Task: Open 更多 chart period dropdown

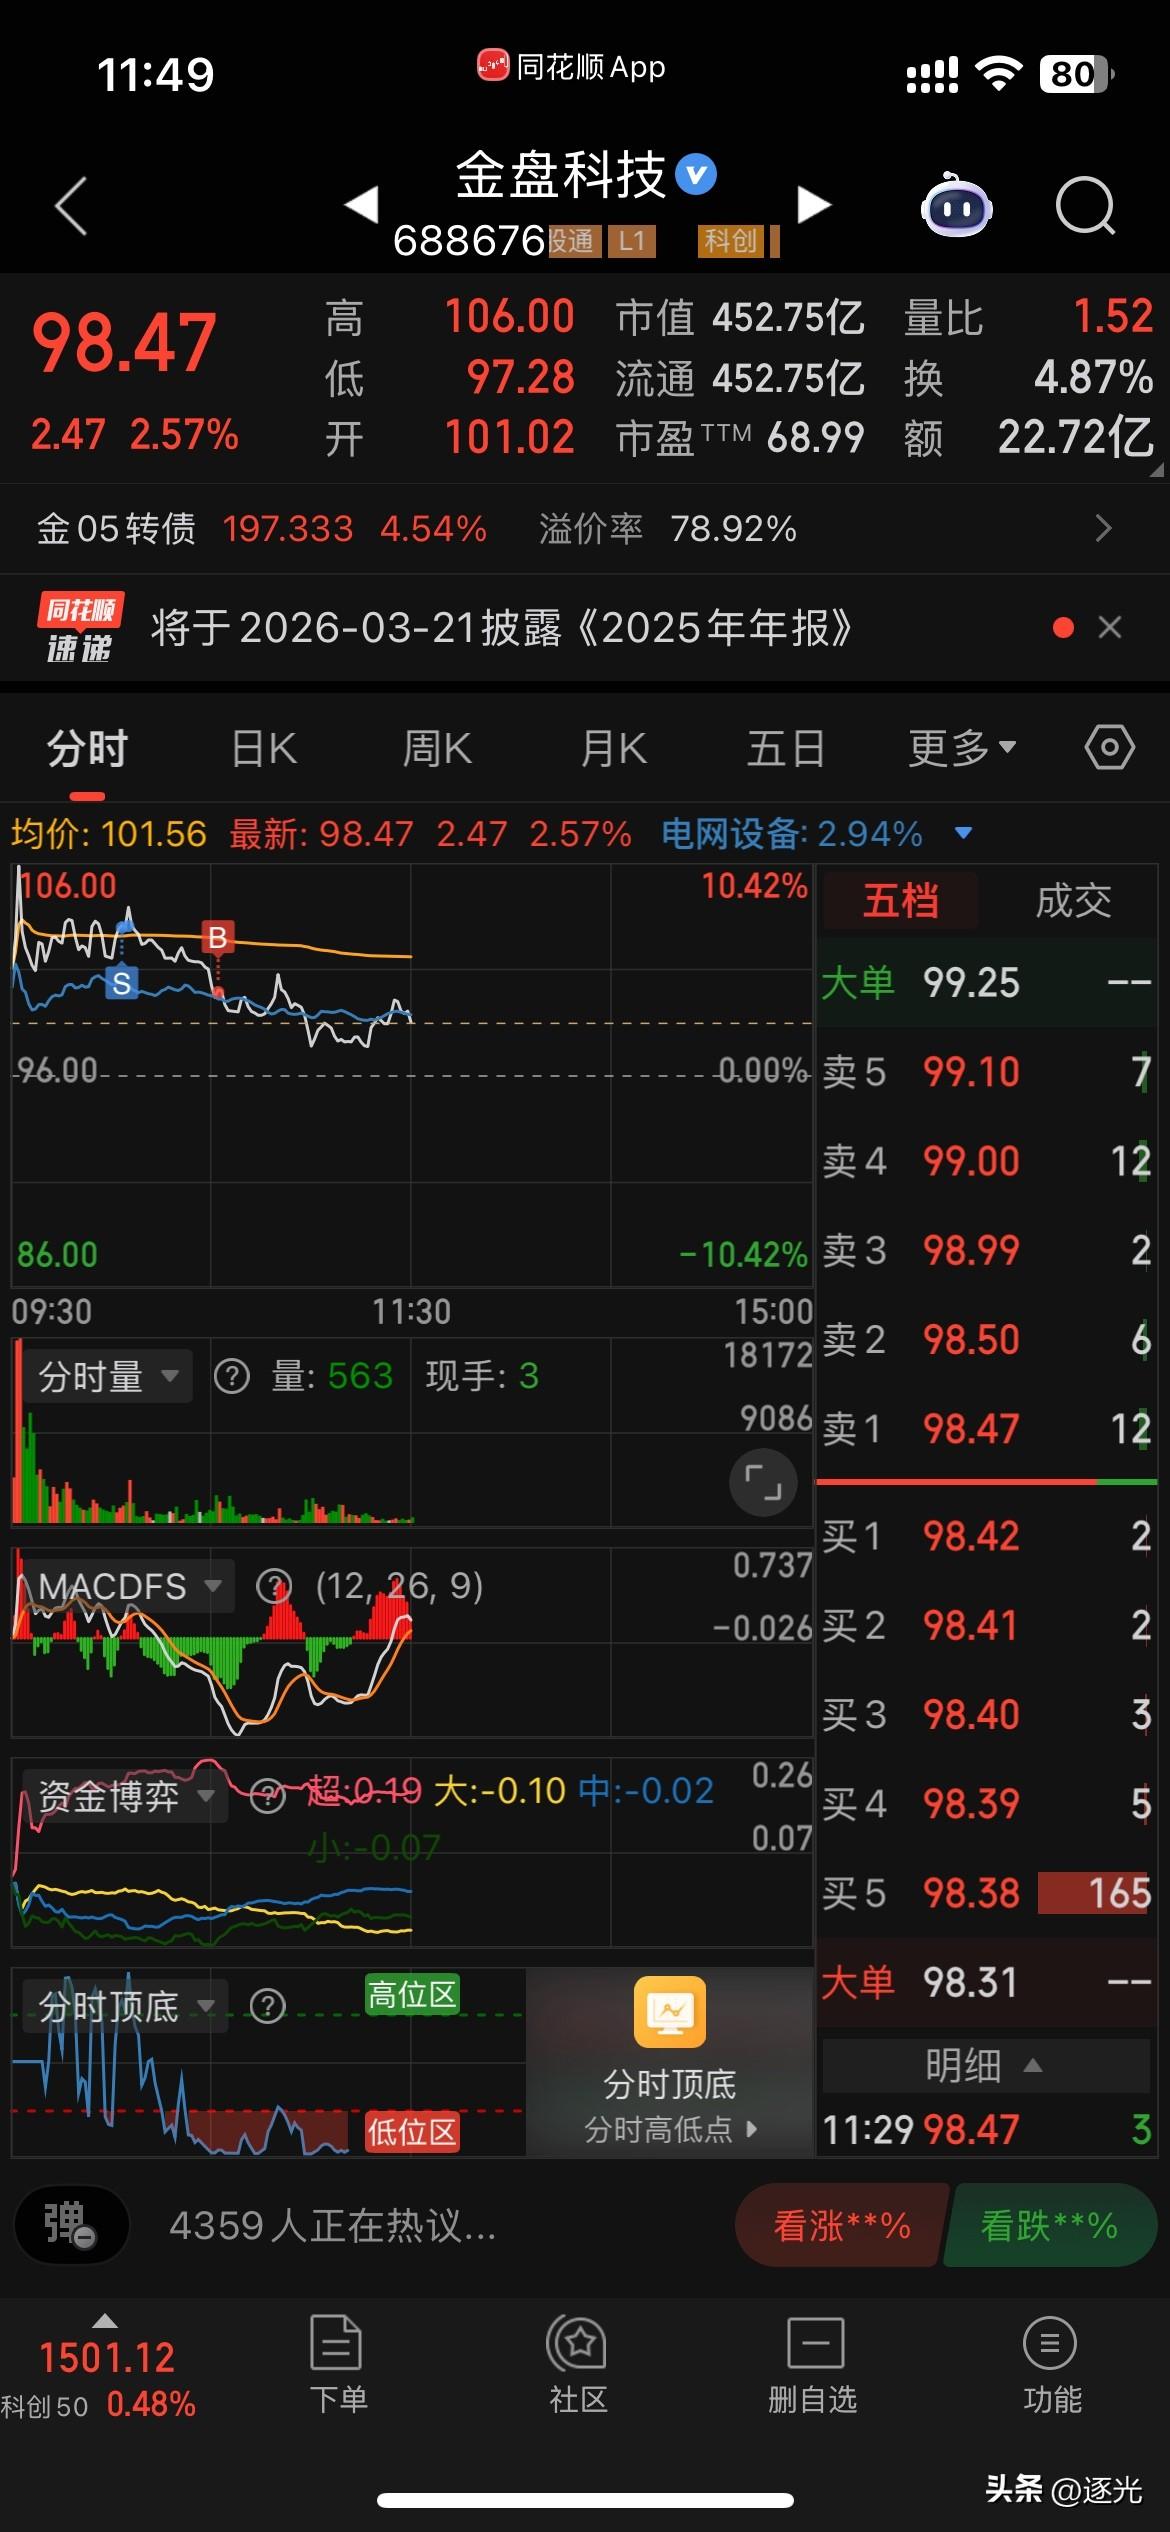Action: click(x=962, y=747)
